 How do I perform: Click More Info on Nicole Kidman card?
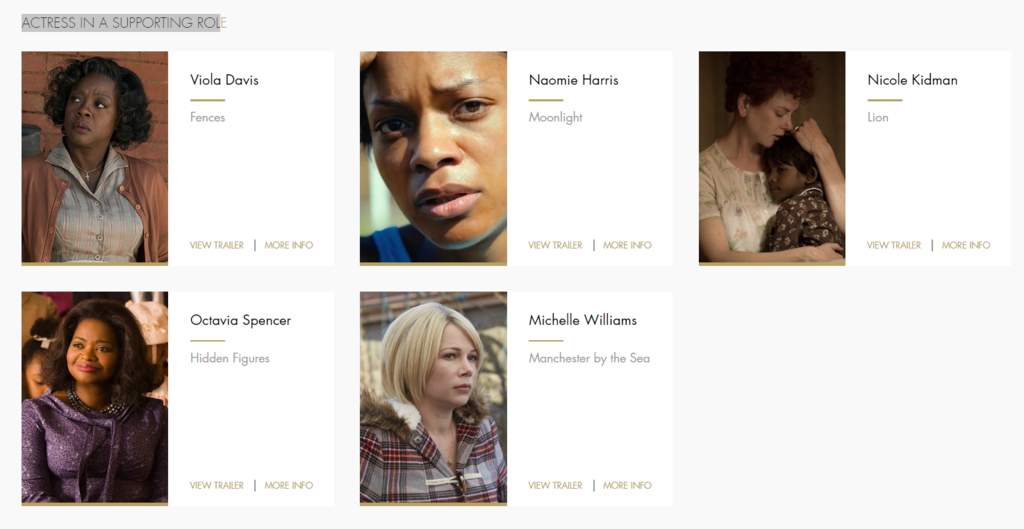(x=966, y=246)
